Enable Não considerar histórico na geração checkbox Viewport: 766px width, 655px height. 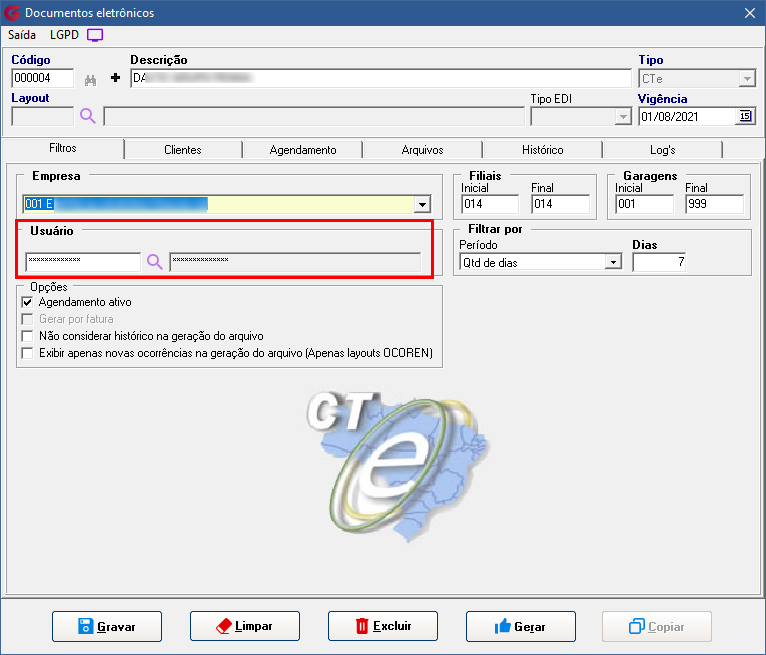point(27,336)
